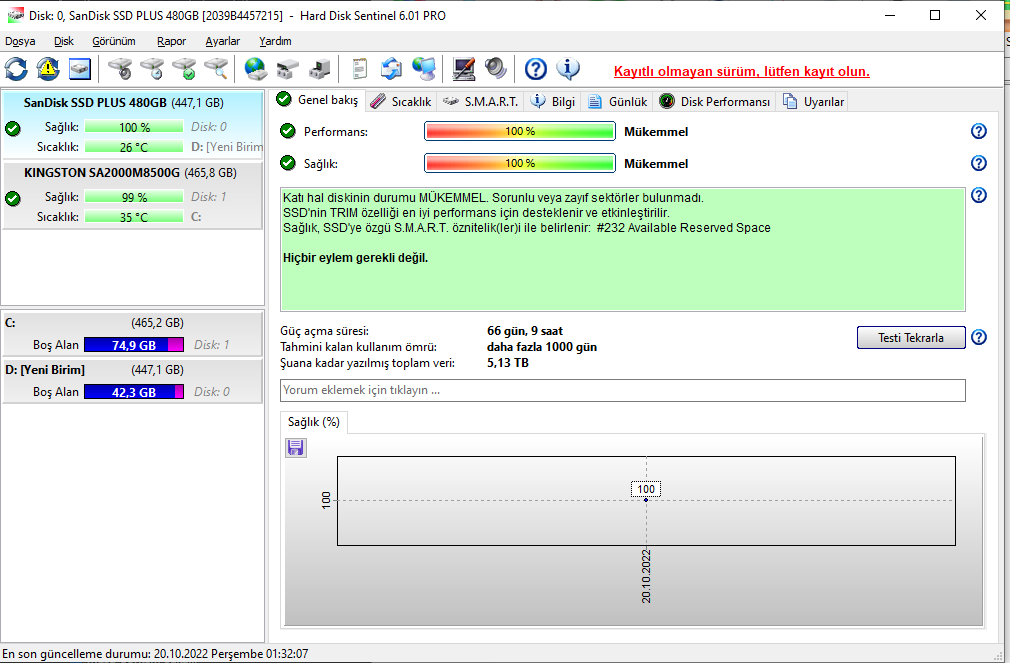Click the refresh disks toolbar icon
Image resolution: width=1010 pixels, height=663 pixels.
tap(17, 69)
